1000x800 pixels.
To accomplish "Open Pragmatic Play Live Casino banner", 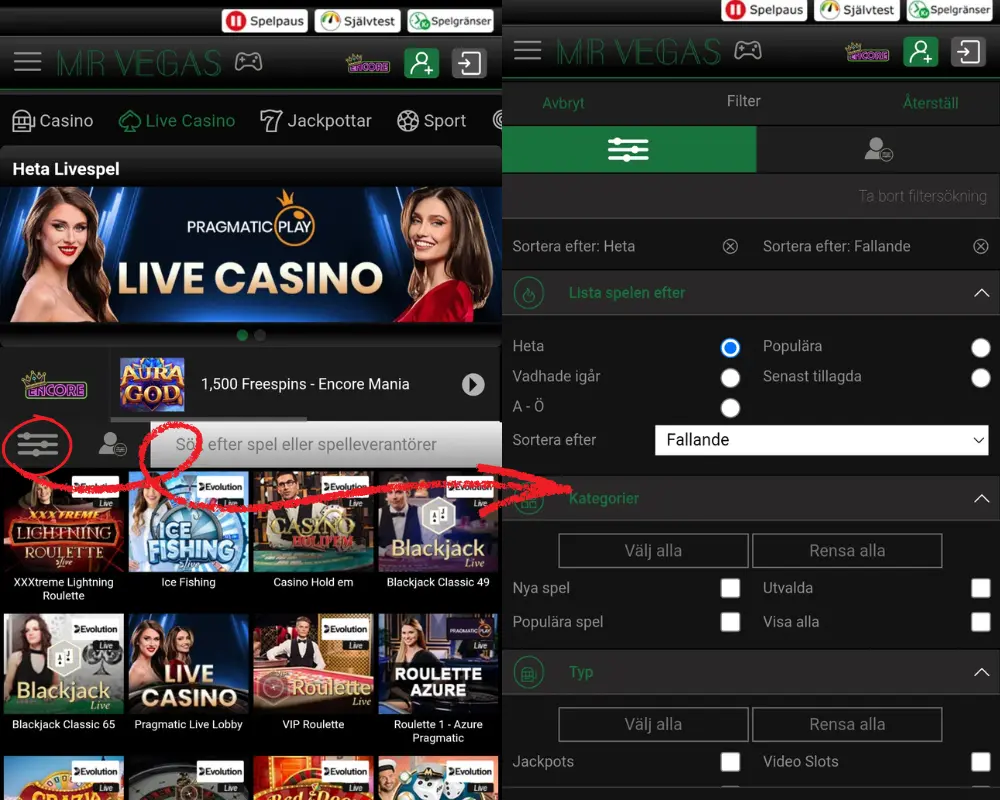I will point(251,255).
